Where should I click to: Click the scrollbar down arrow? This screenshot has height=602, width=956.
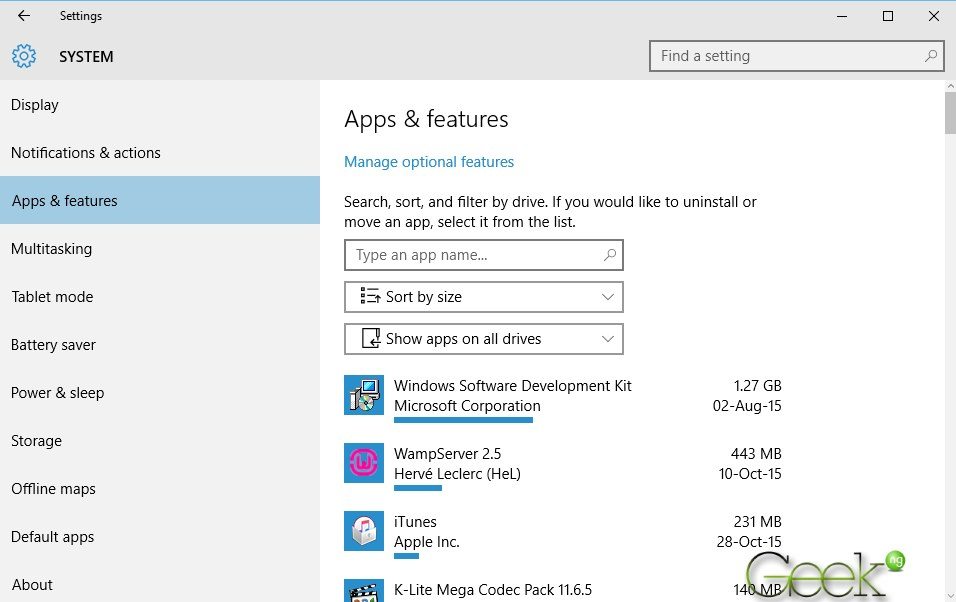(951, 596)
